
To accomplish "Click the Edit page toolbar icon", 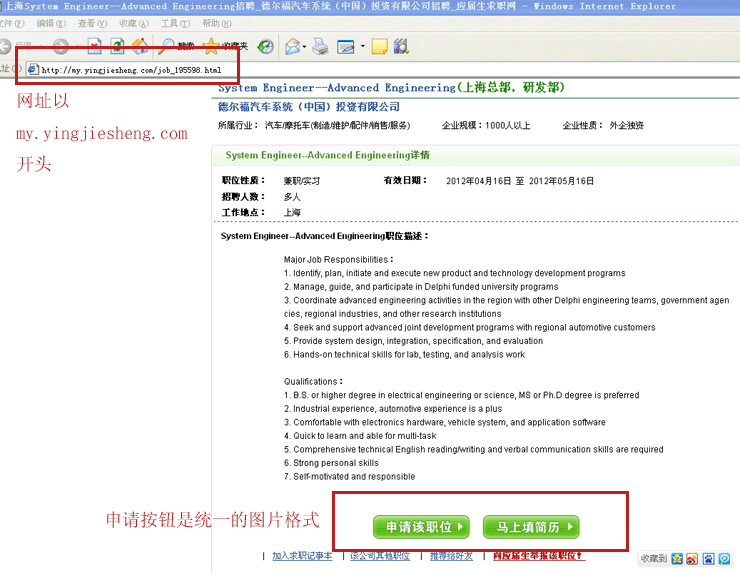I will tap(346, 46).
